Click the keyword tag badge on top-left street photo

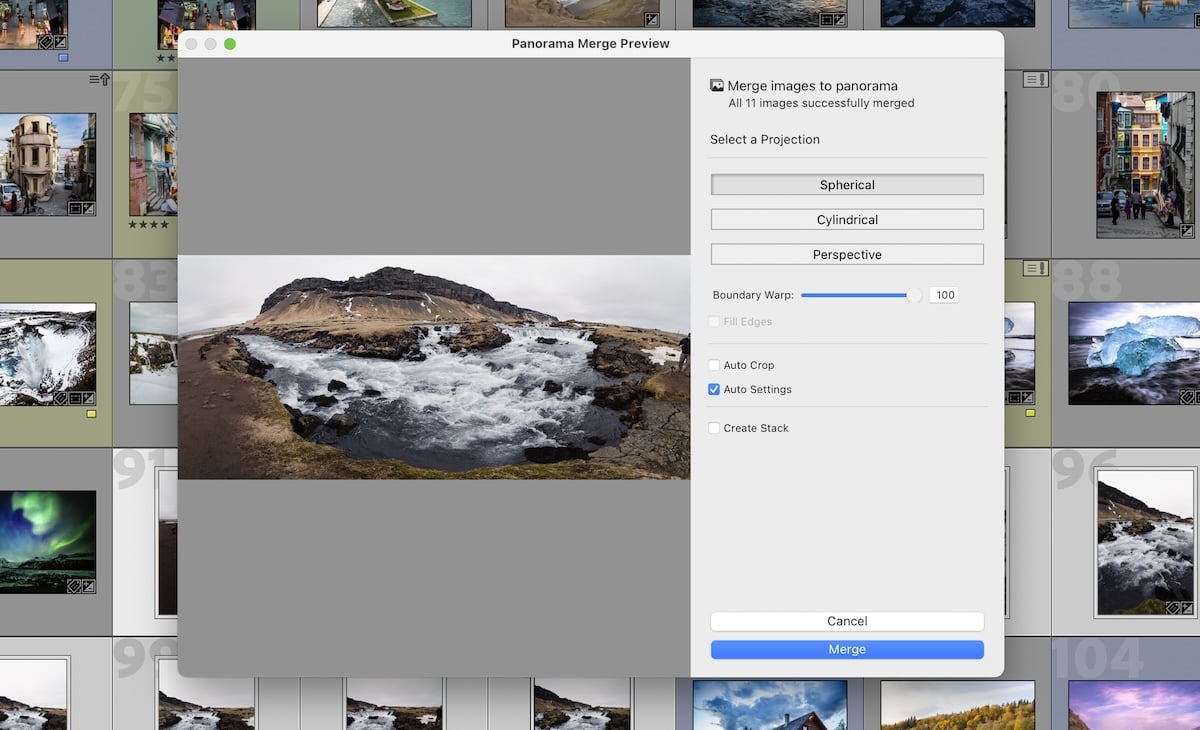[44, 42]
